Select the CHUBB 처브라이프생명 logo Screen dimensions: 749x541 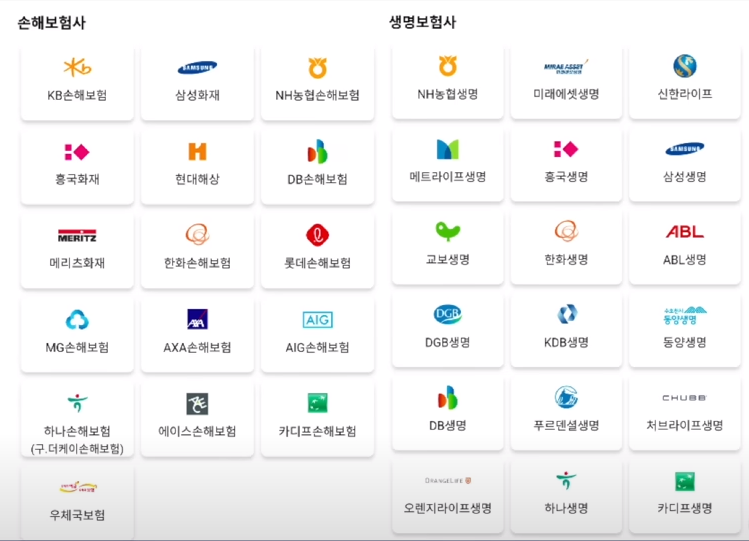(685, 397)
